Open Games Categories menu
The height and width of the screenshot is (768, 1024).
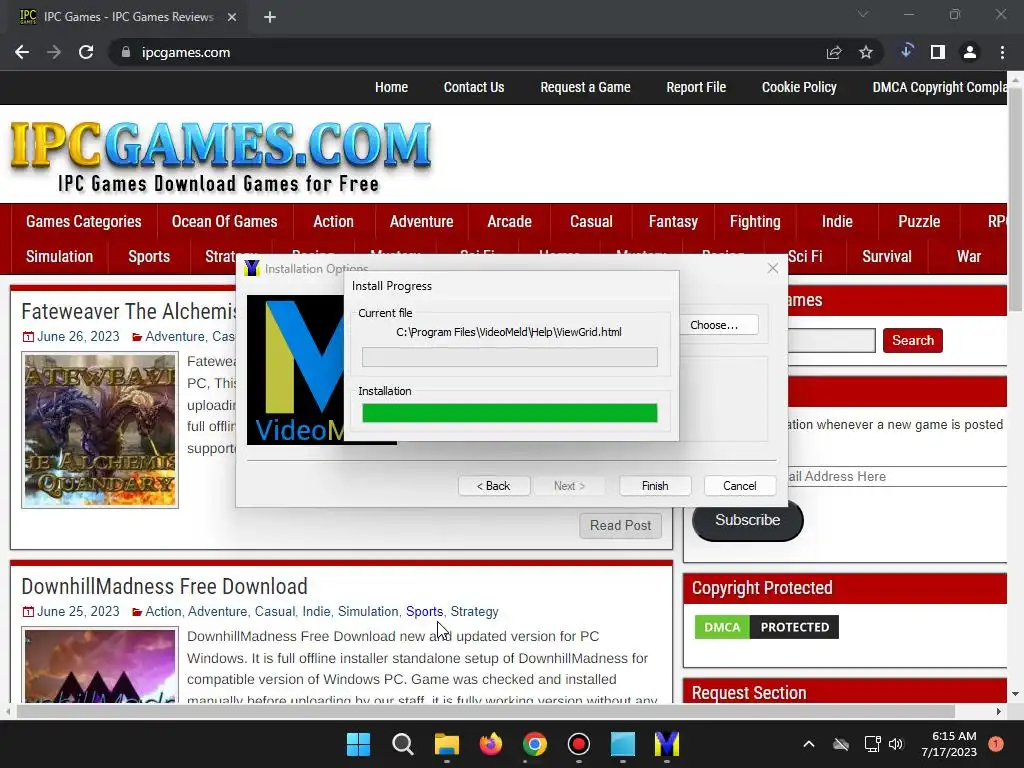pos(84,221)
